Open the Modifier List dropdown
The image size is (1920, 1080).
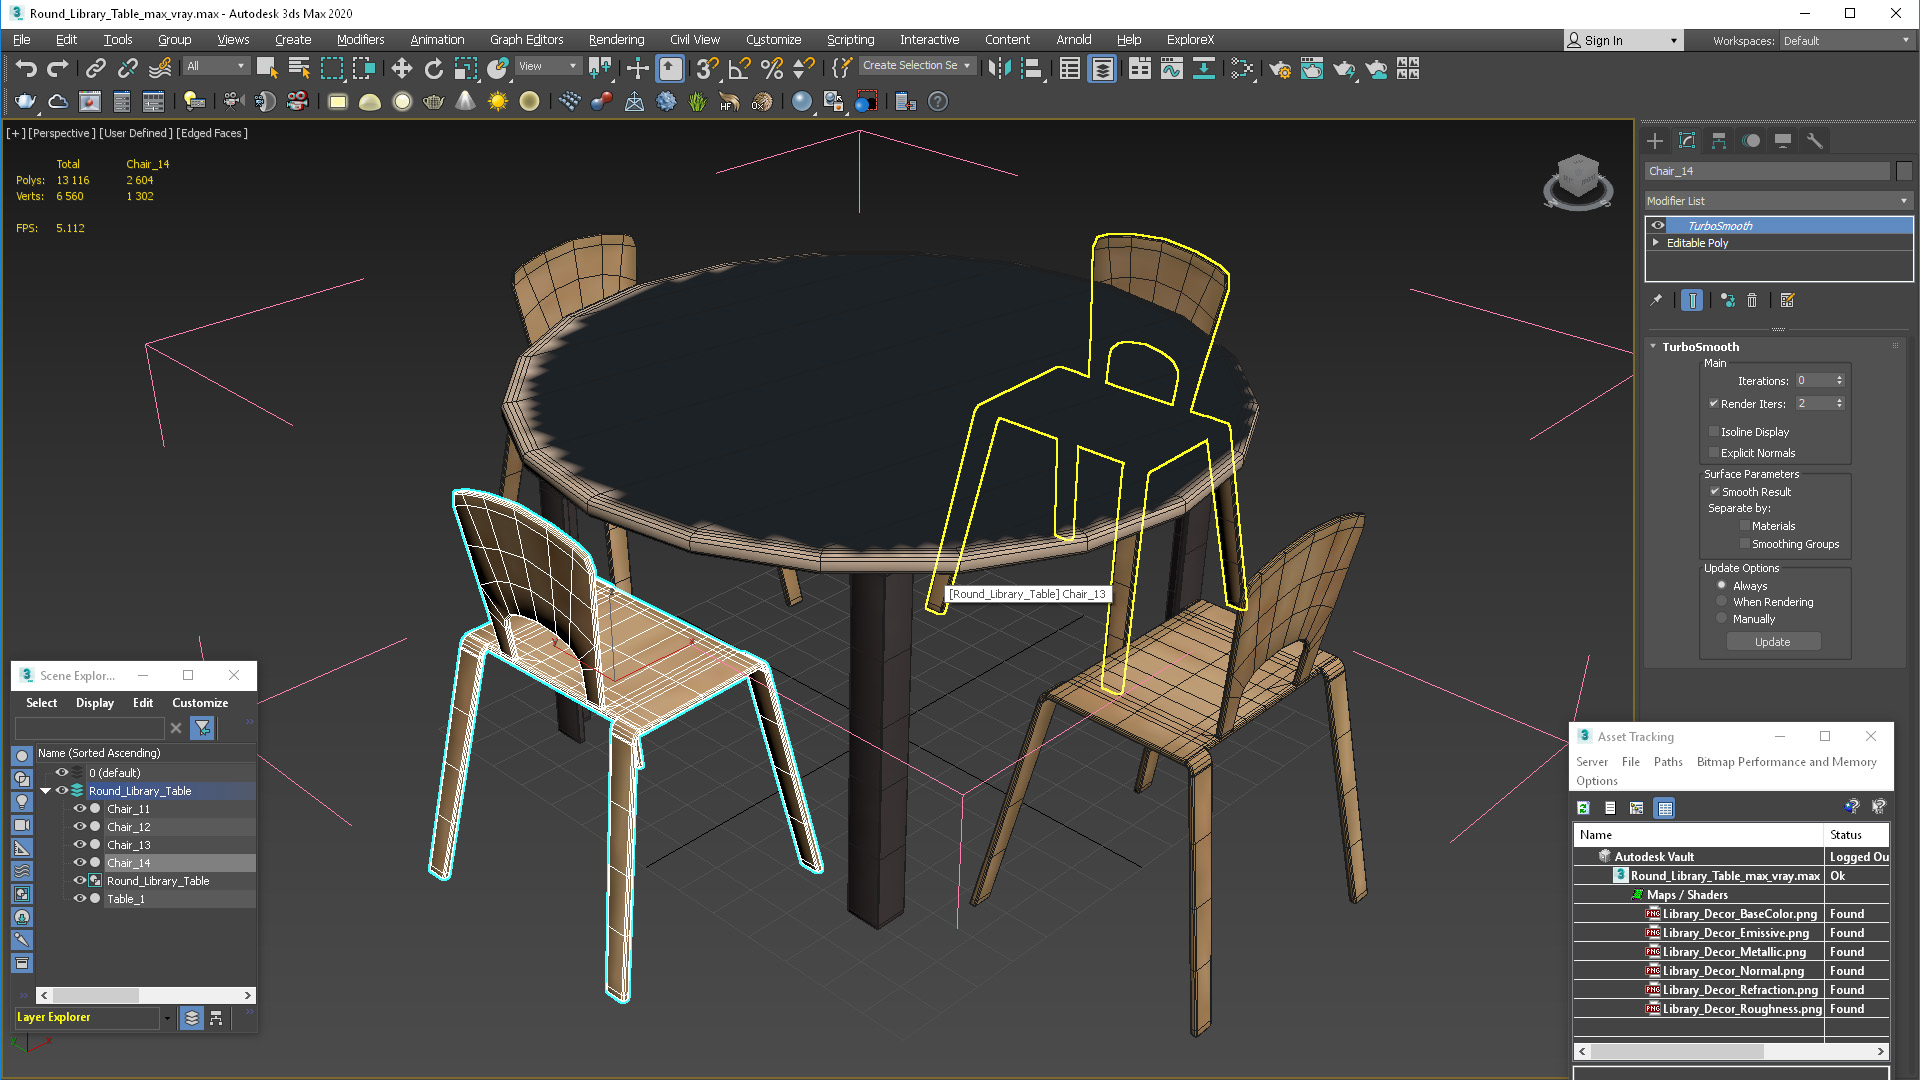pyautogui.click(x=1778, y=201)
